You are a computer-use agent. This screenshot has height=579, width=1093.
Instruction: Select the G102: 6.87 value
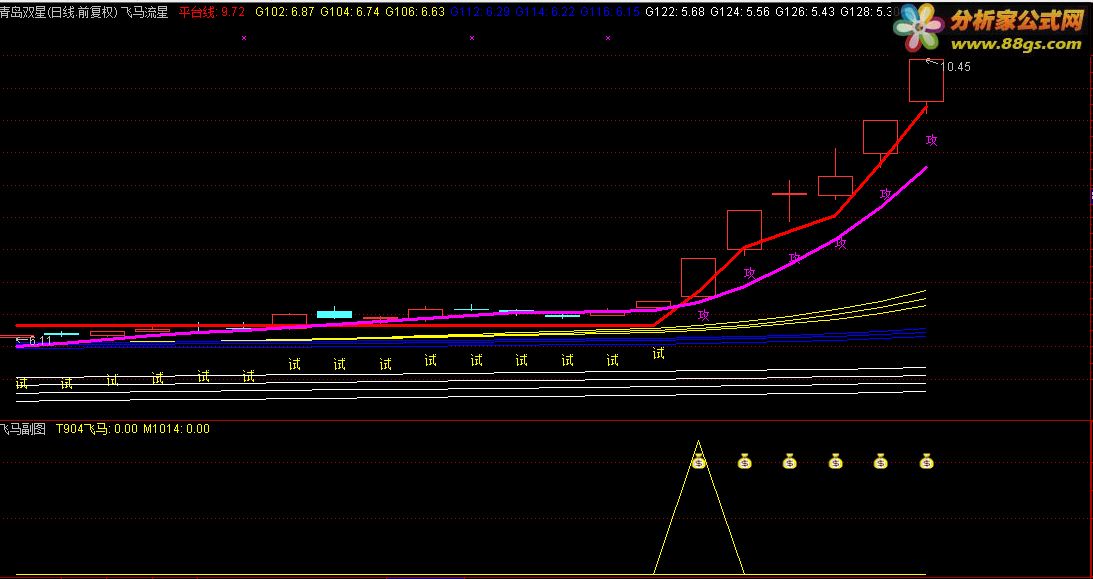285,12
